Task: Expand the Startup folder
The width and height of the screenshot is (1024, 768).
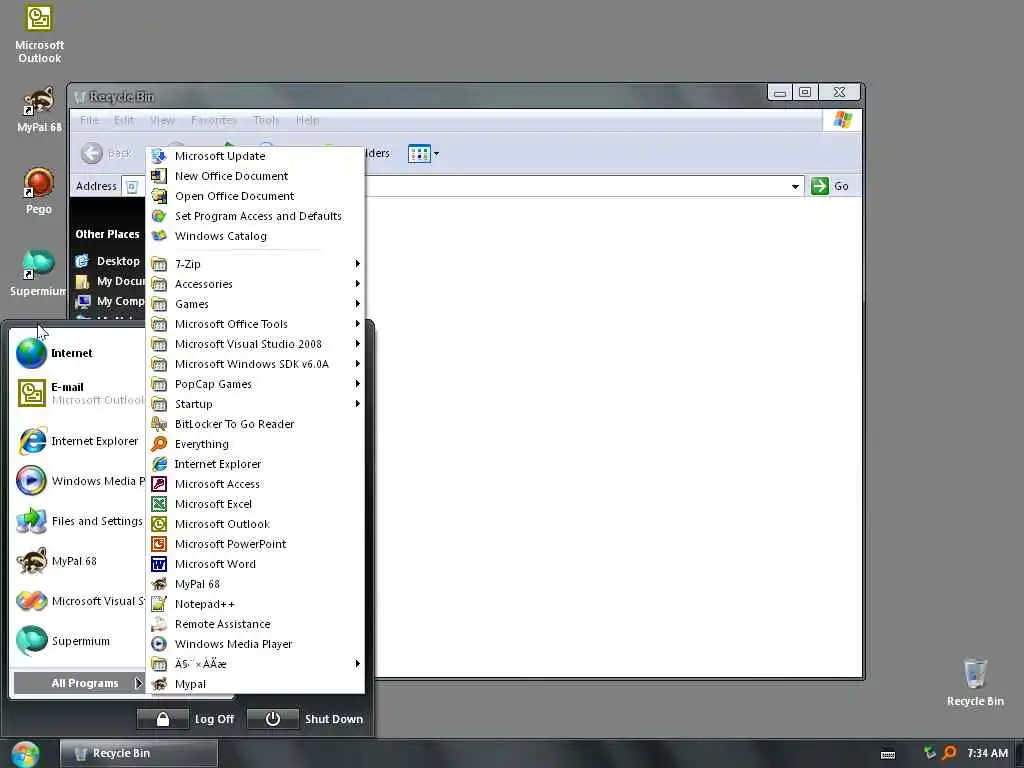Action: click(255, 404)
